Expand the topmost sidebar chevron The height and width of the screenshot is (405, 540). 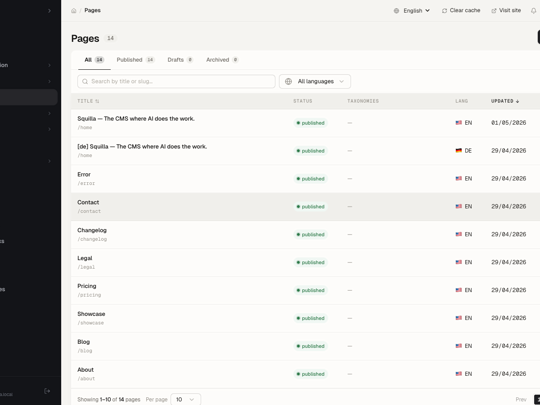(49, 11)
